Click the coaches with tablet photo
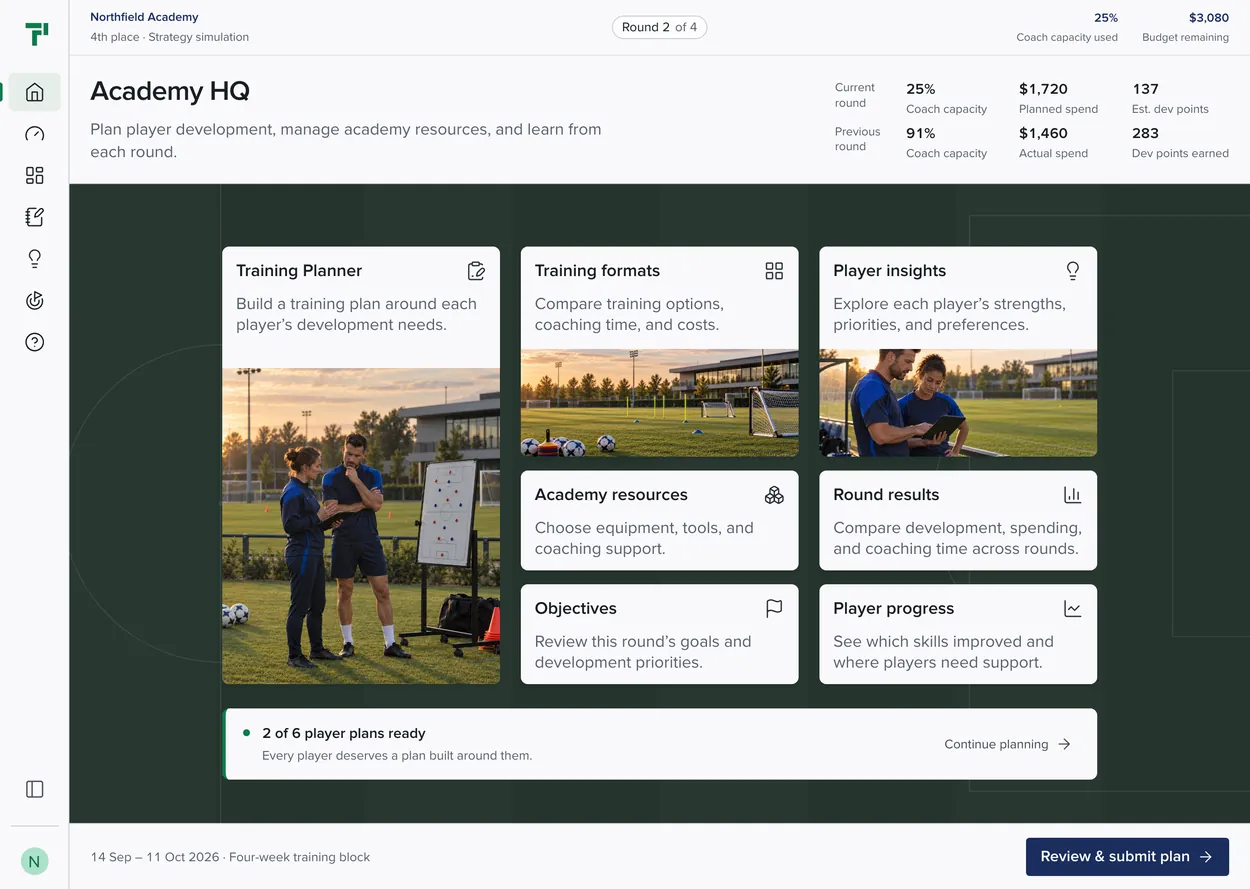Screen dimensions: 1250x889 tap(958, 403)
